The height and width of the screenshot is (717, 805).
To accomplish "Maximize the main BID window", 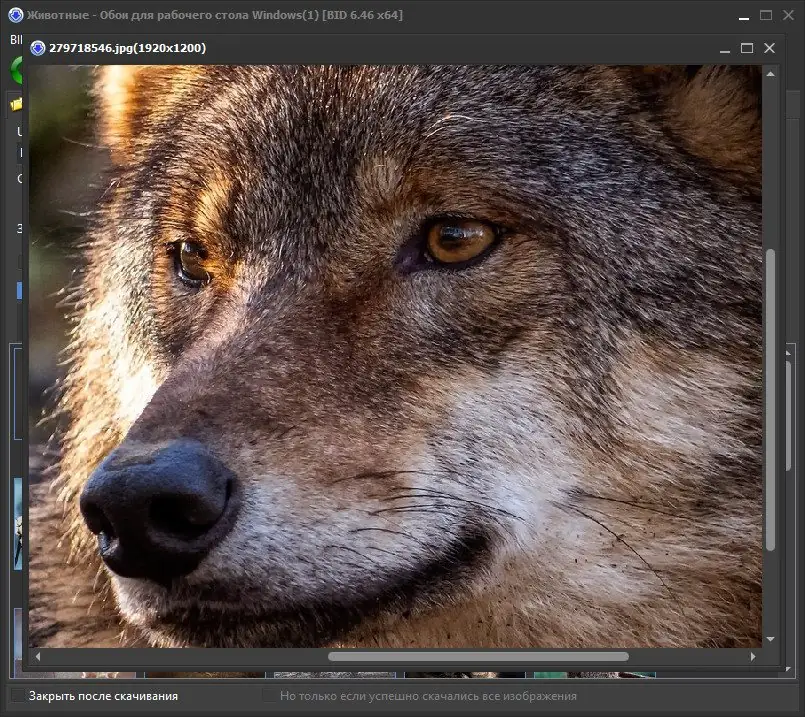I will [x=766, y=15].
